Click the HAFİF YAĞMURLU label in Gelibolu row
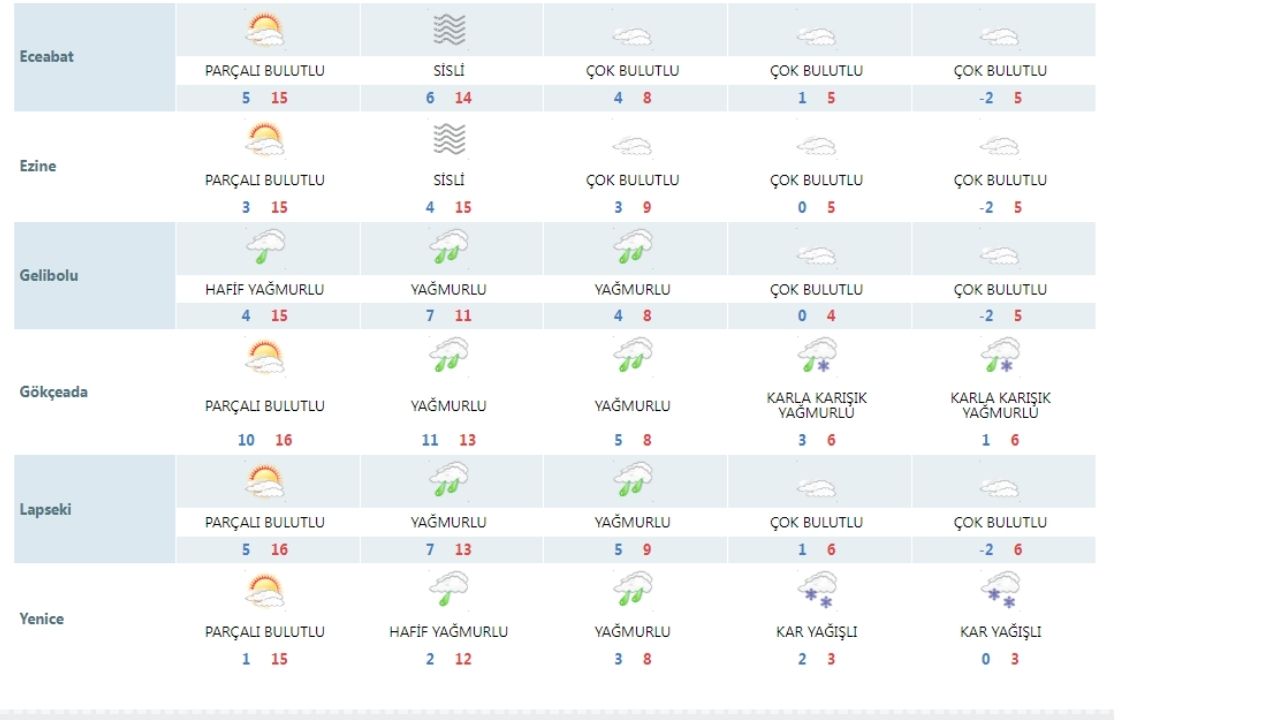Image resolution: width=1280 pixels, height=720 pixels. [265, 289]
